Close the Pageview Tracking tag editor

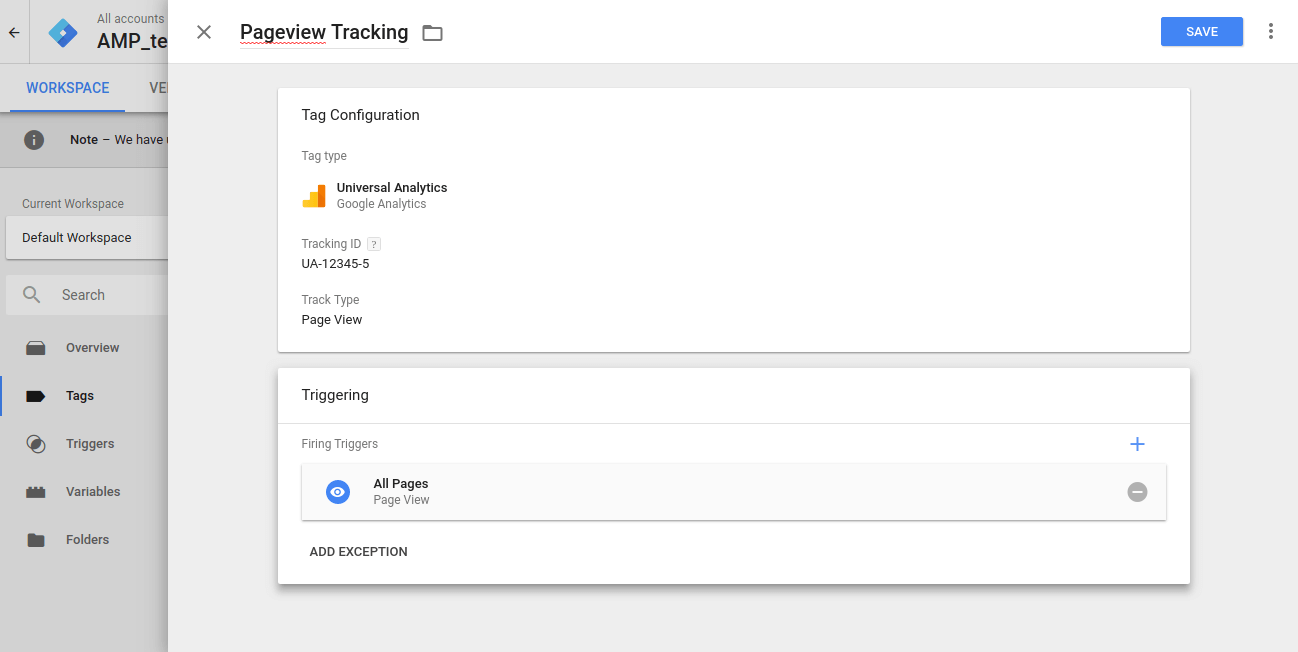tap(204, 32)
